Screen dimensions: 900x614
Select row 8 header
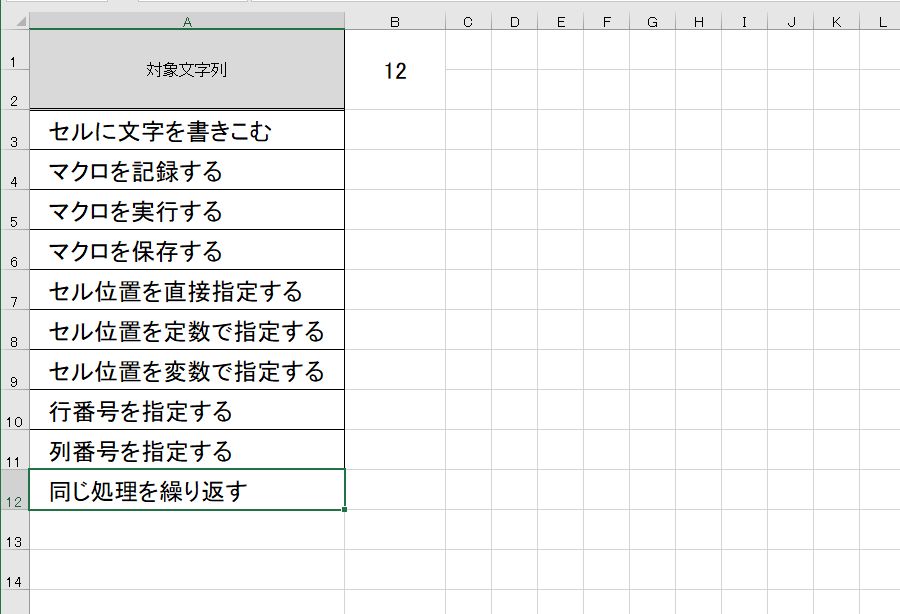point(15,330)
